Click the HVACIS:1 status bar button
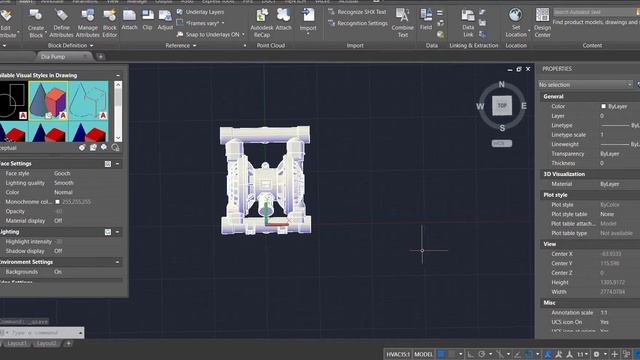Viewport: 640px width, 360px height. [x=398, y=354]
